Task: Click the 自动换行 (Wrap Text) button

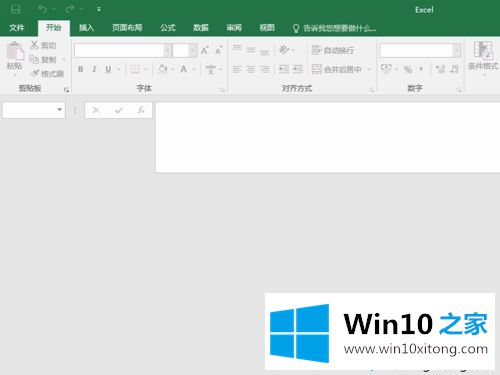Action: 333,50
